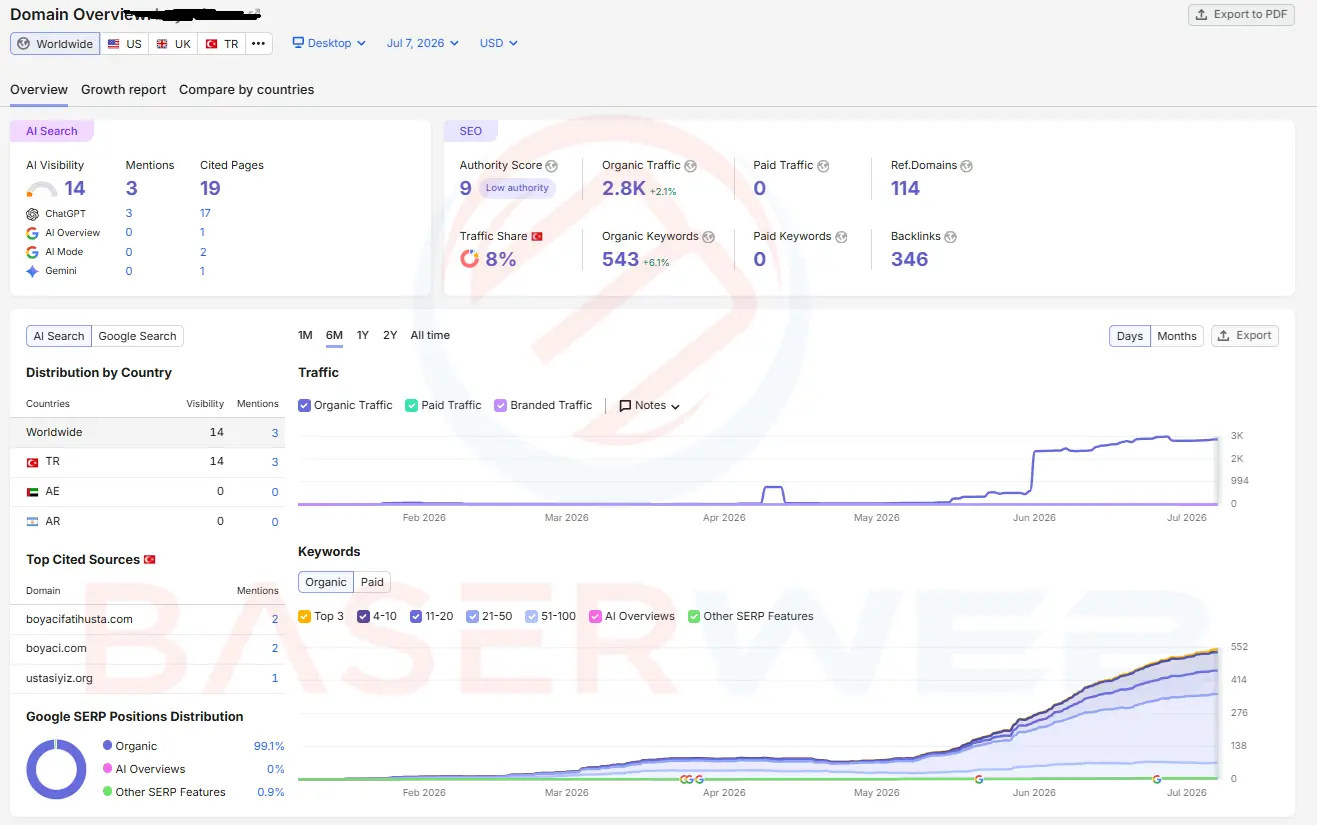Click the info icon beside Organic Traffic

coord(690,166)
